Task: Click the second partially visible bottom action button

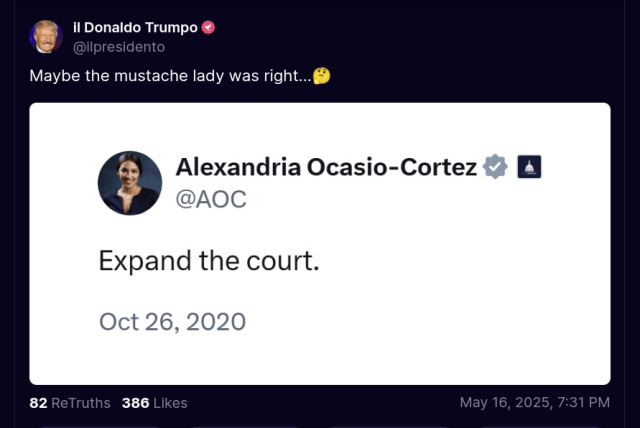Action: 245,426
